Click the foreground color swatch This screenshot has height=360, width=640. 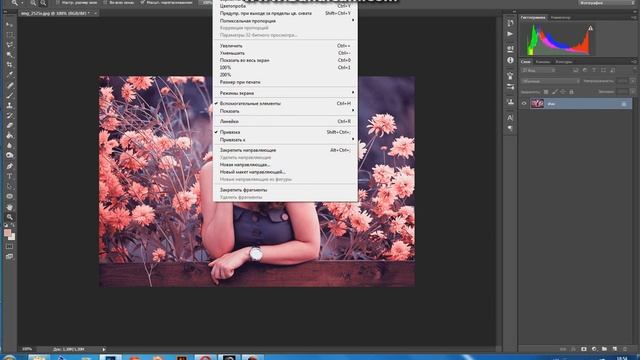point(7,233)
